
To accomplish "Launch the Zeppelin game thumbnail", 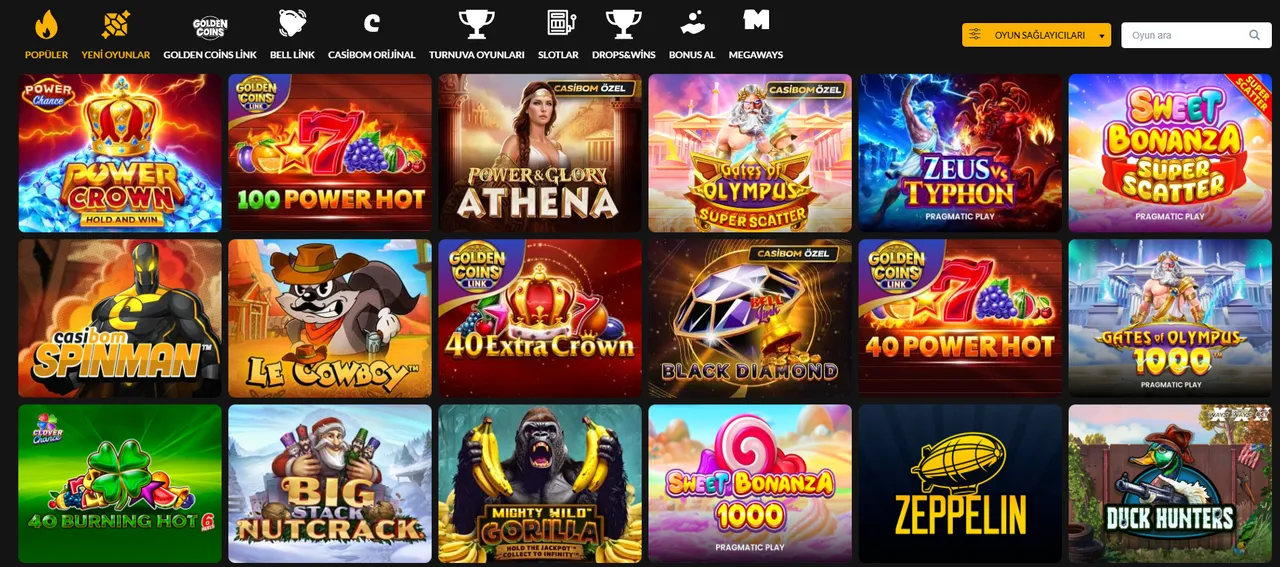I will (960, 484).
